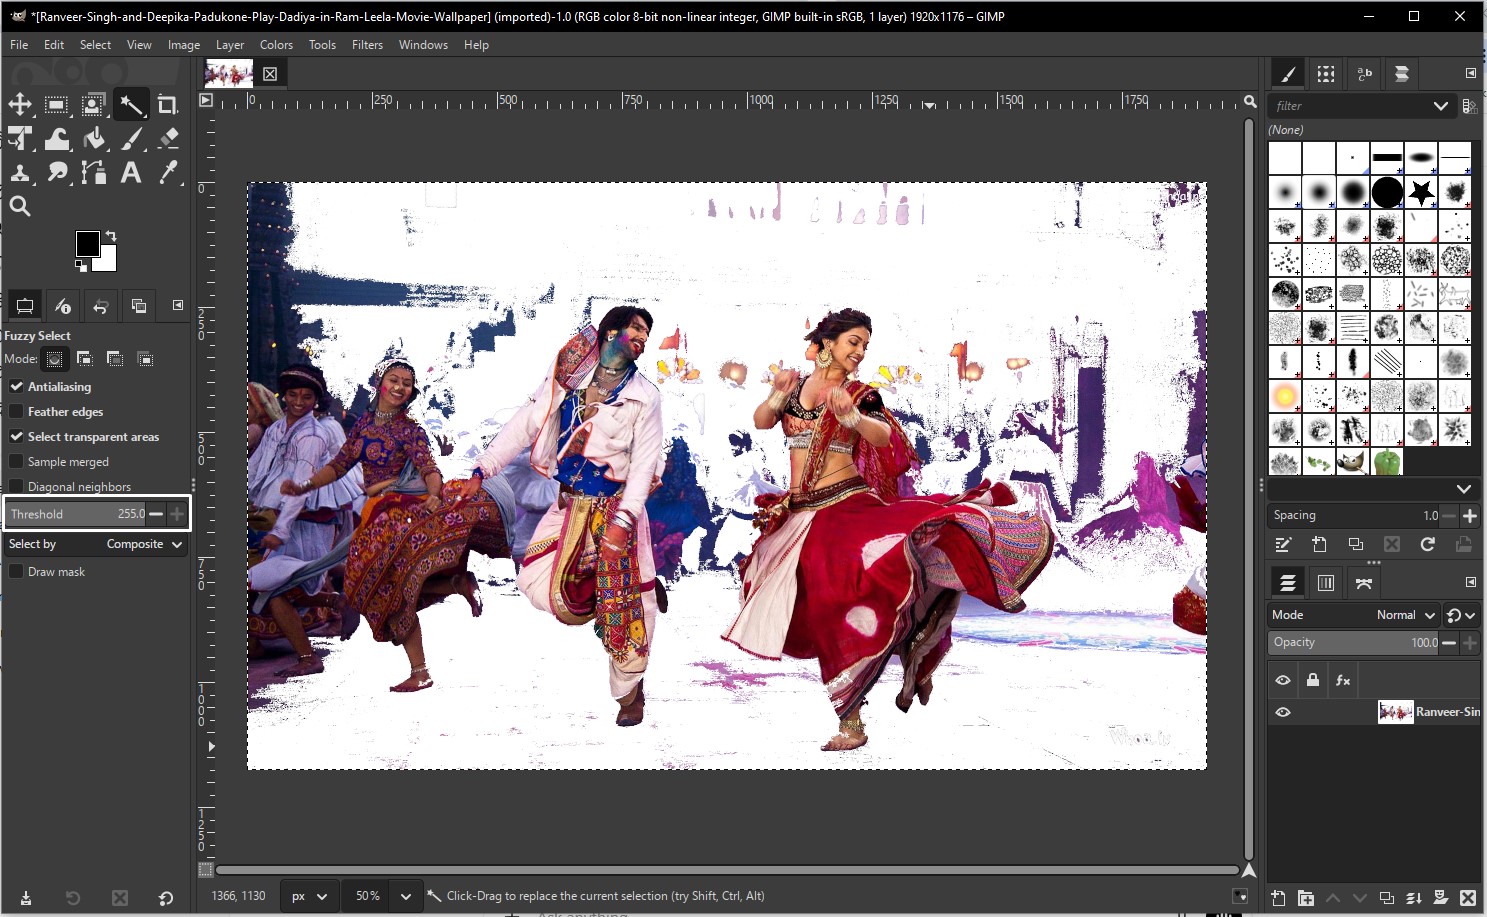Open the zoom percentage 50% dropdown
This screenshot has width=1487, height=917.
tap(405, 896)
